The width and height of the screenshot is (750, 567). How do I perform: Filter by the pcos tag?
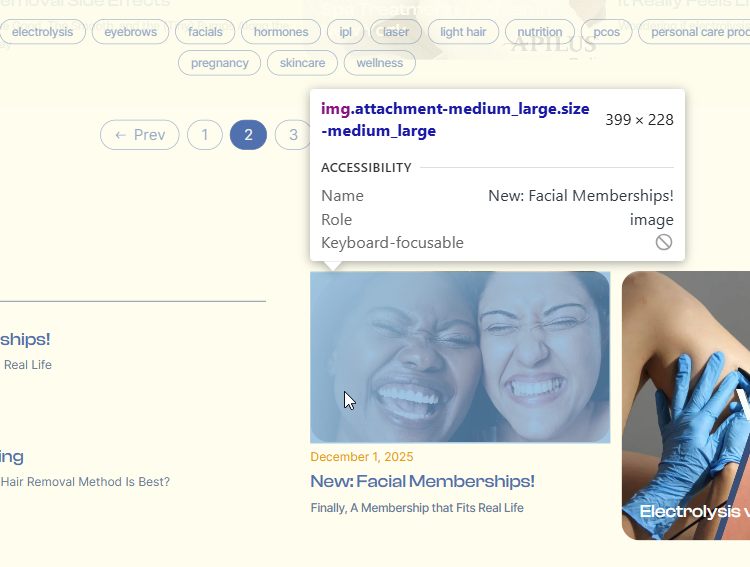(606, 32)
